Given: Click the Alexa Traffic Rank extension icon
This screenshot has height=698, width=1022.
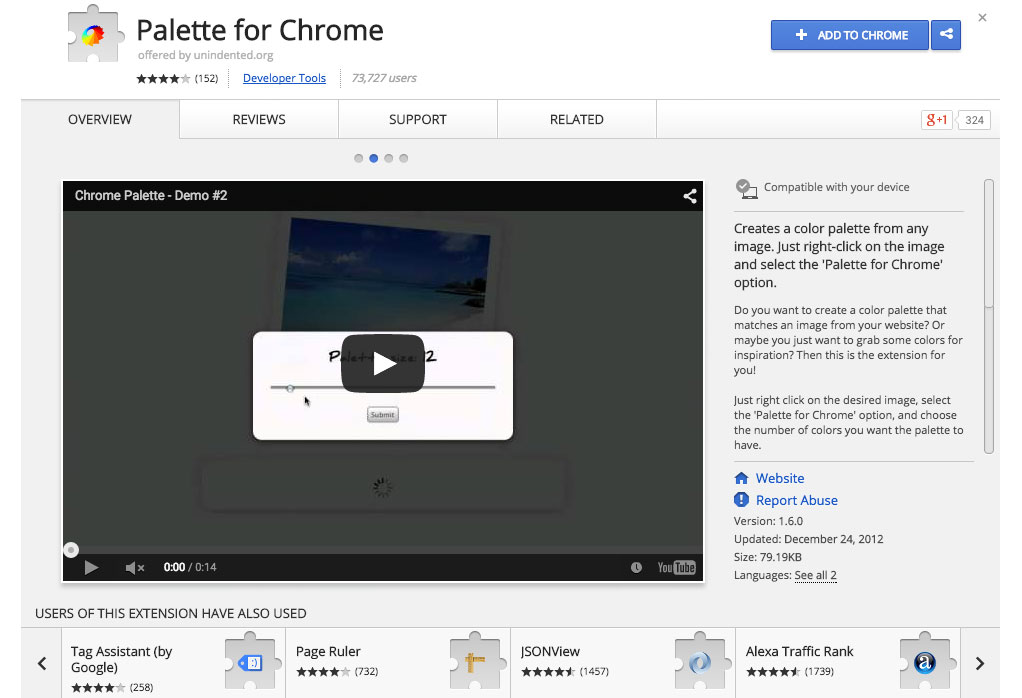Looking at the screenshot, I should coord(925,661).
